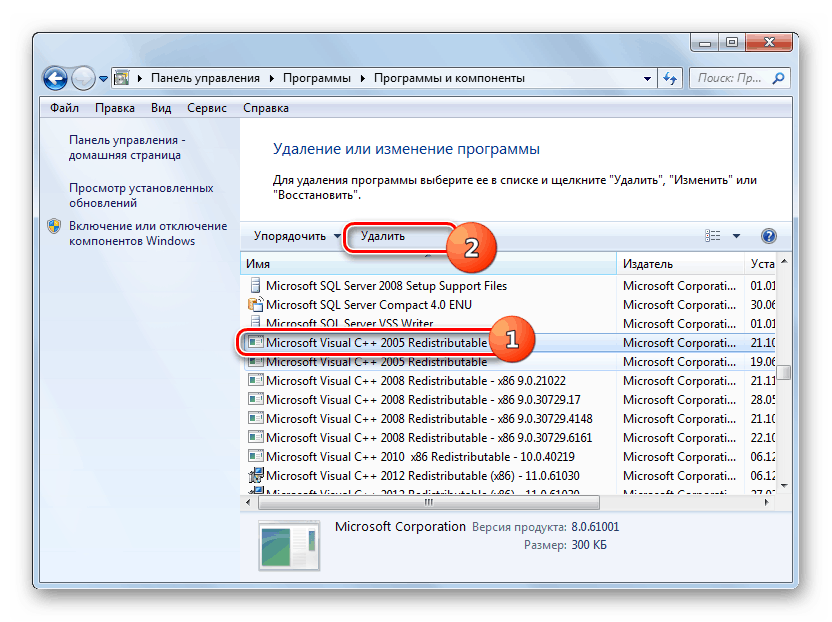
Task: Close the Programs and Components window
Action: click(769, 42)
